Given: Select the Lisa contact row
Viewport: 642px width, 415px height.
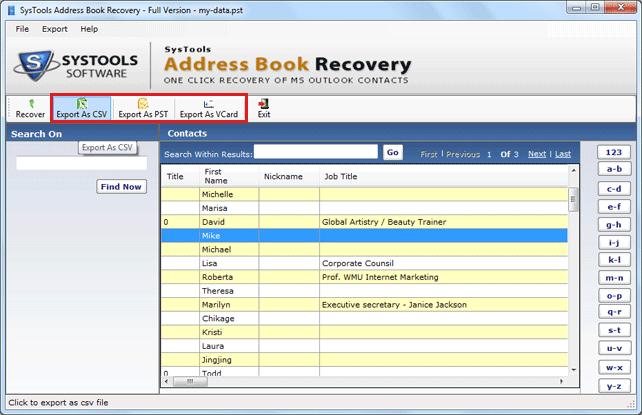Looking at the screenshot, I should tap(364, 263).
